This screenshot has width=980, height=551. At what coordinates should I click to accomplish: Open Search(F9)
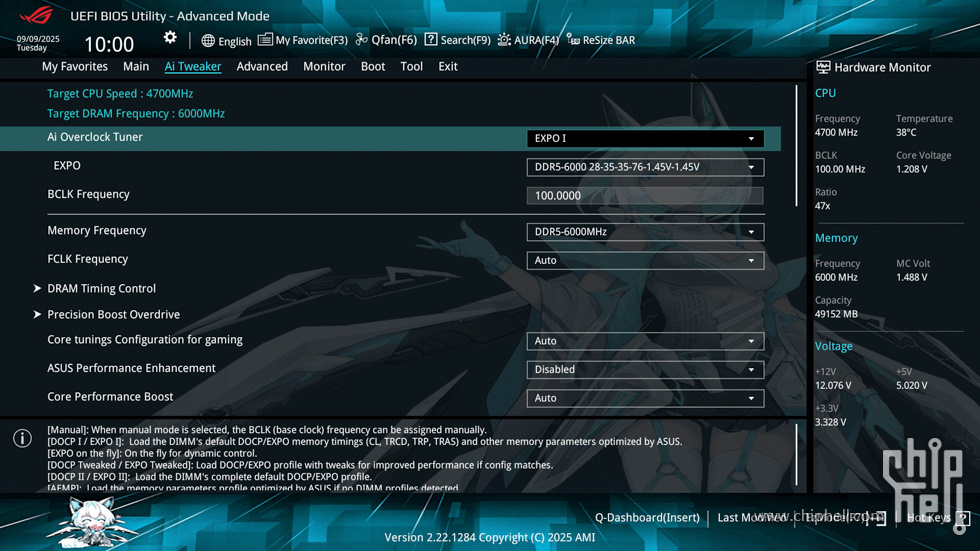point(465,40)
